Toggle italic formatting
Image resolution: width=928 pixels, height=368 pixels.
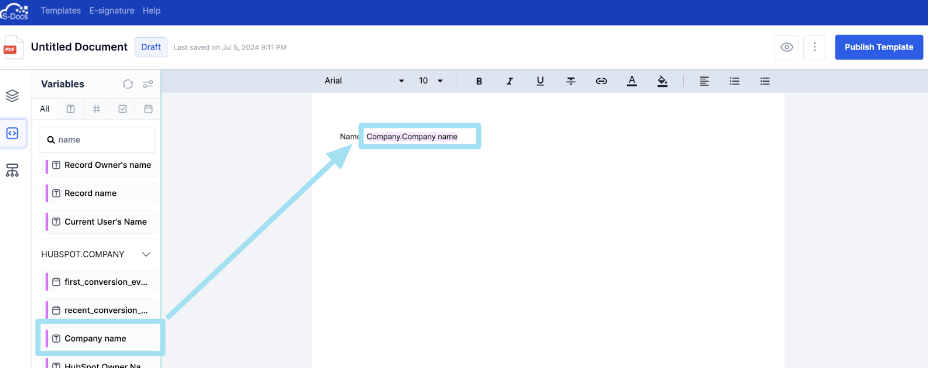(x=510, y=81)
